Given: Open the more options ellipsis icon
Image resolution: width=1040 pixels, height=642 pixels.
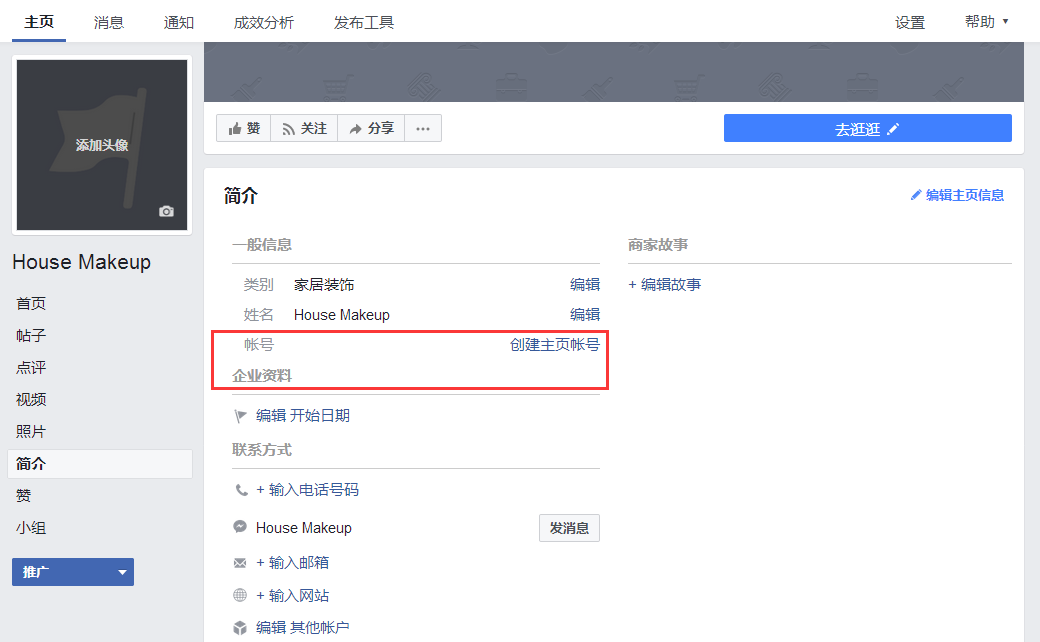Looking at the screenshot, I should (x=423, y=128).
